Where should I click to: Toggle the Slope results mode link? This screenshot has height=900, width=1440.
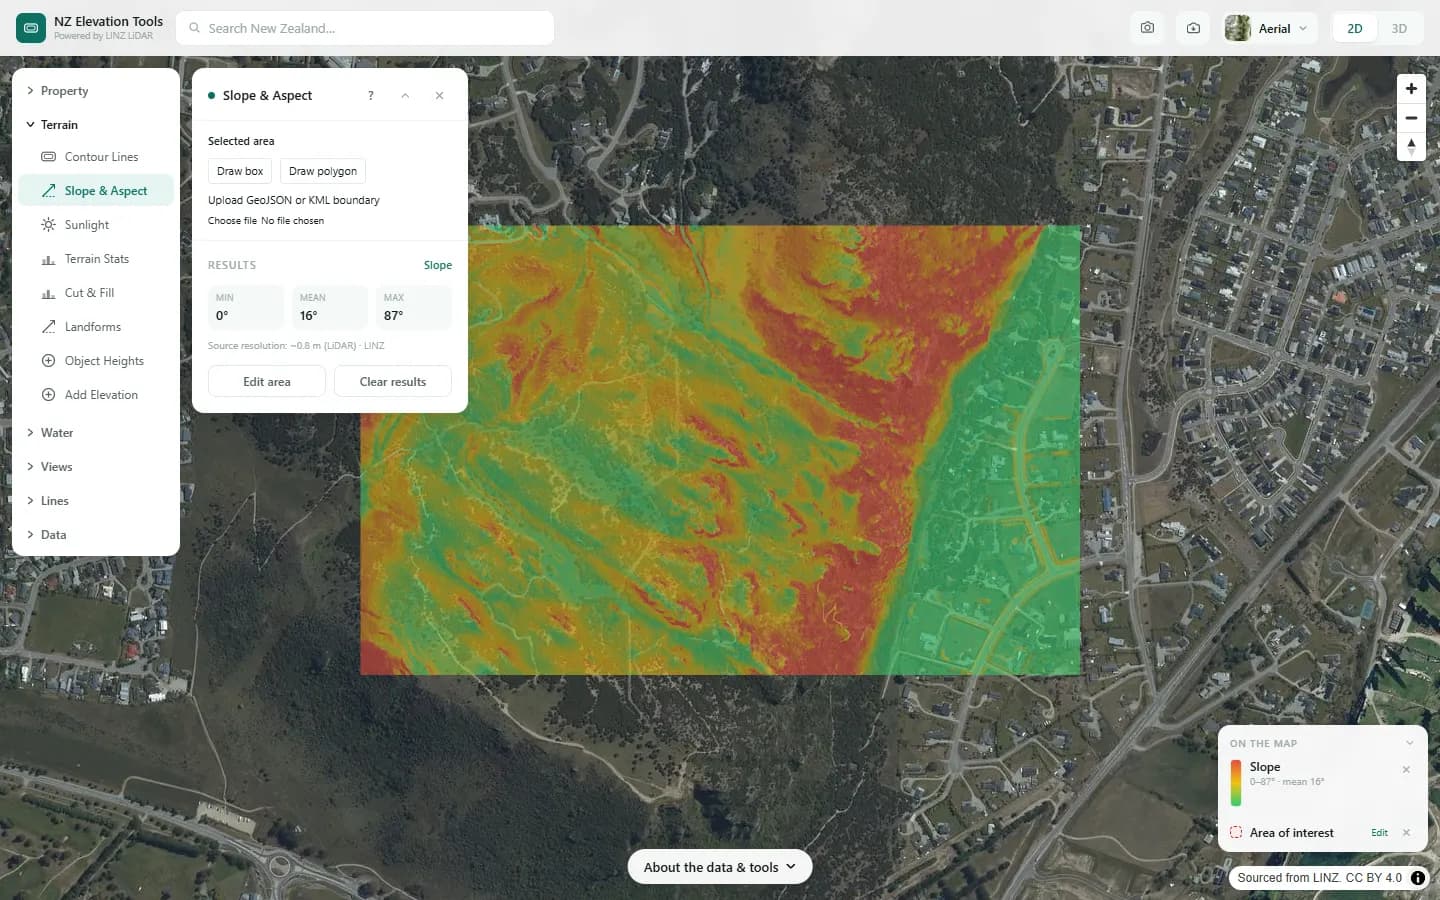pos(438,265)
